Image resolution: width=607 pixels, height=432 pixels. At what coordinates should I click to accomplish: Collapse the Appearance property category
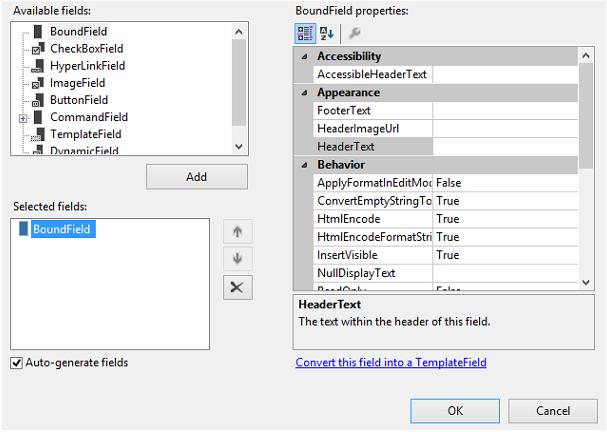(304, 93)
